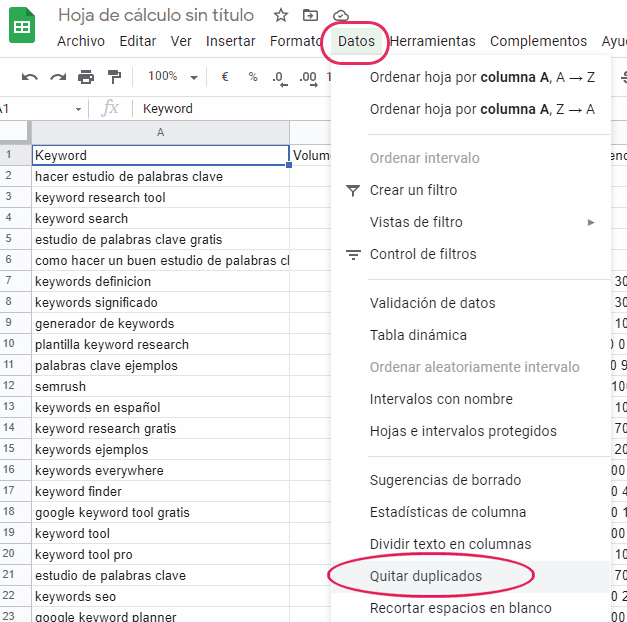This screenshot has height=622, width=627.
Task: Select Crear un filtro
Action: 471,190
